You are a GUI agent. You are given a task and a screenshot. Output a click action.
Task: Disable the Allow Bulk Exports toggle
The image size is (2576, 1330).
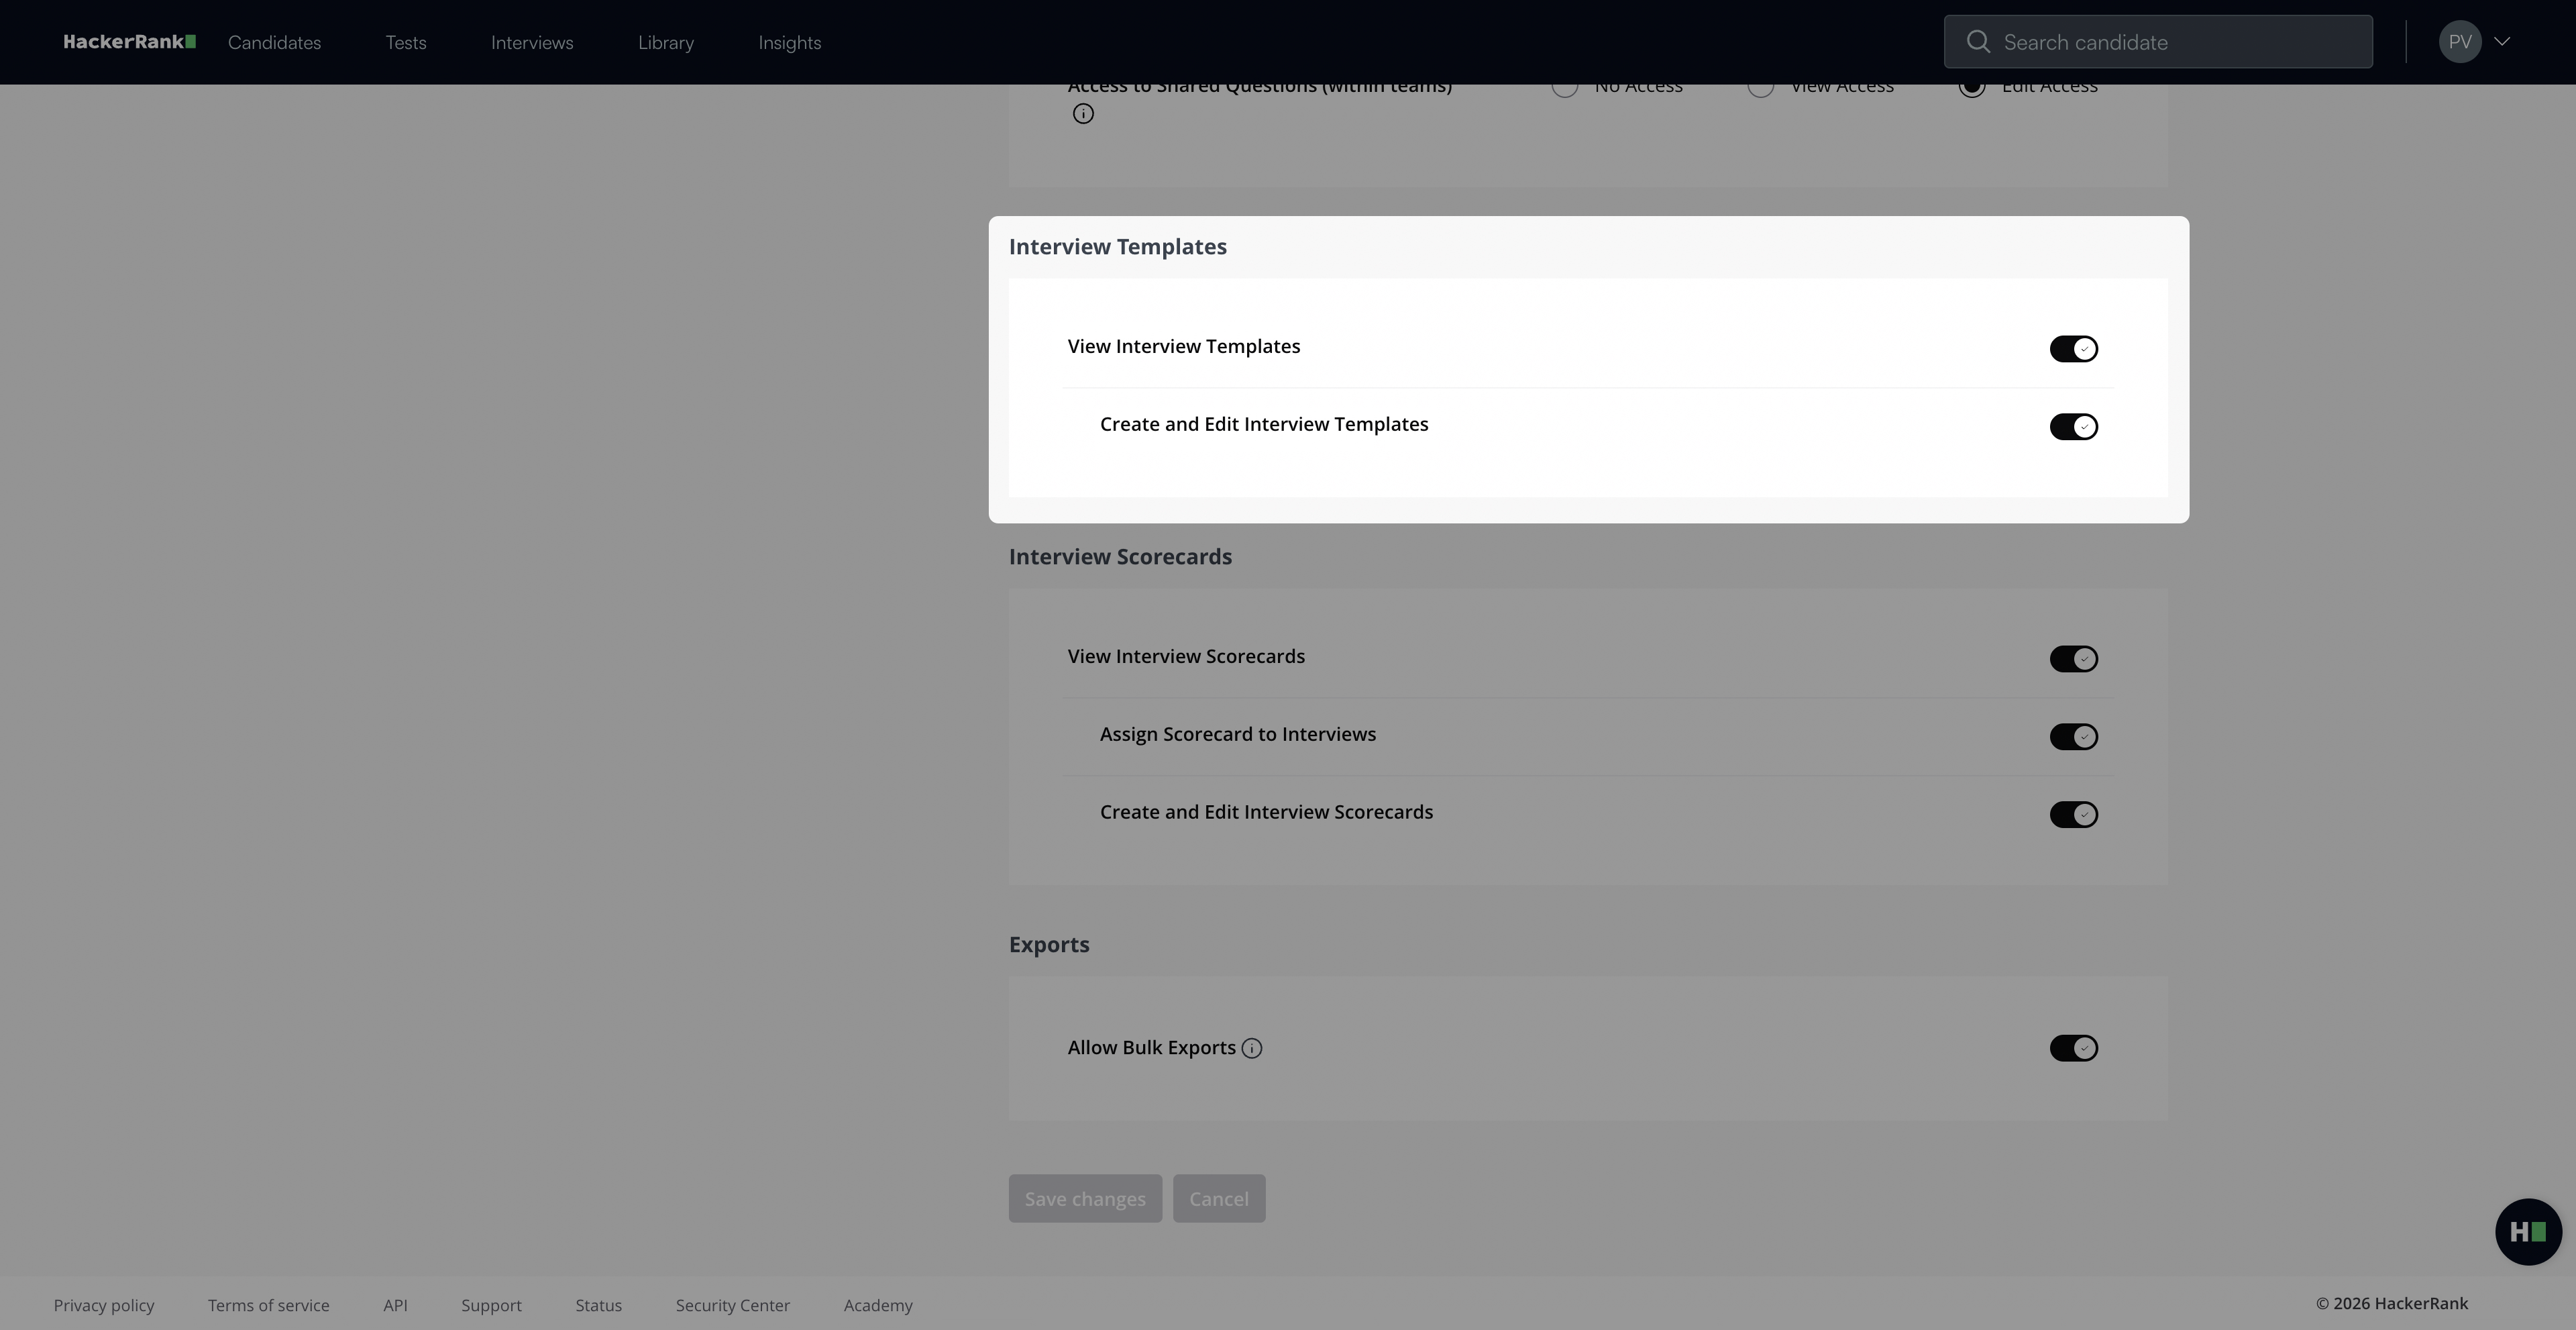[2073, 1047]
